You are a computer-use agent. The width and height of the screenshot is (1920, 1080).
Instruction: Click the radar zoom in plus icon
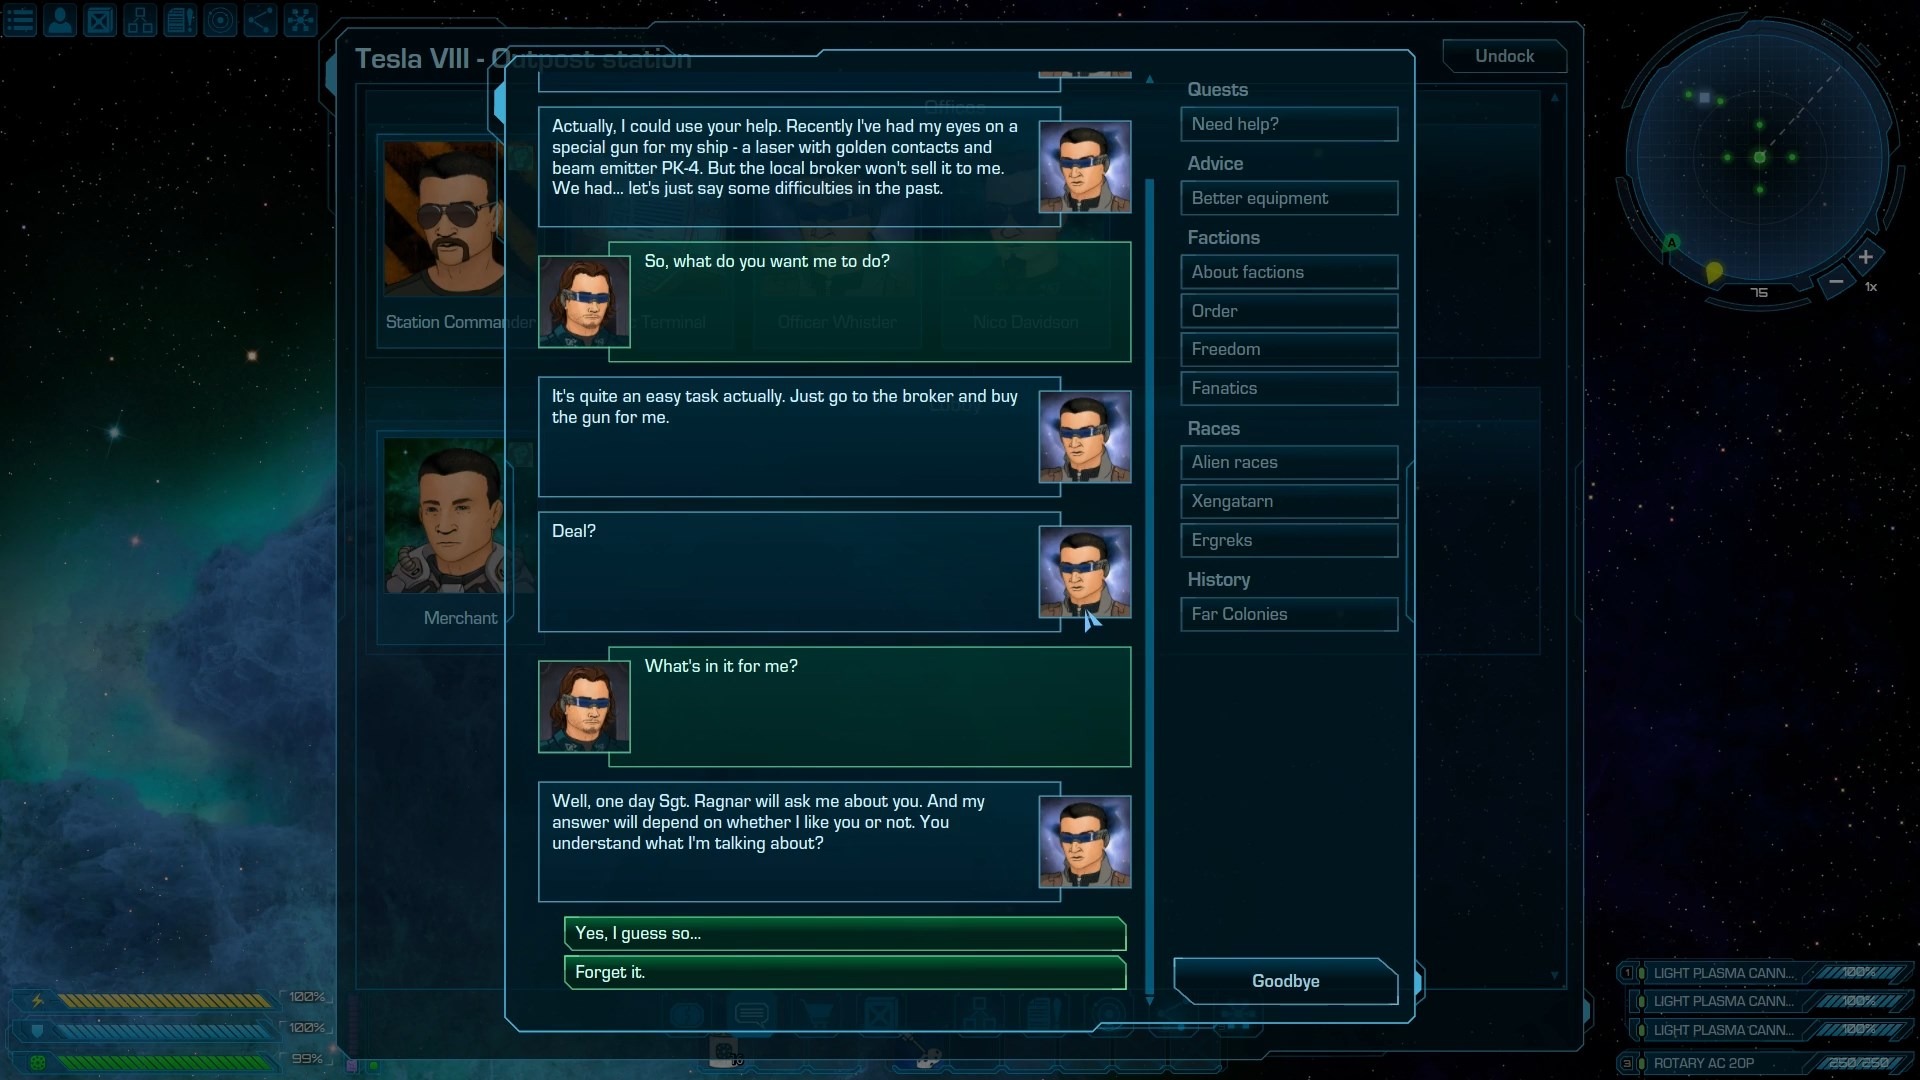point(1865,257)
